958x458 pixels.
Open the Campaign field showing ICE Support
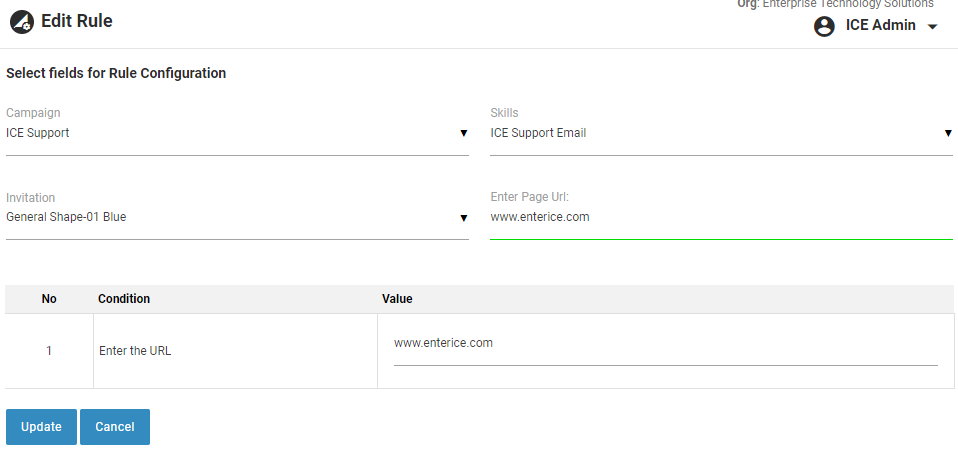coord(230,133)
